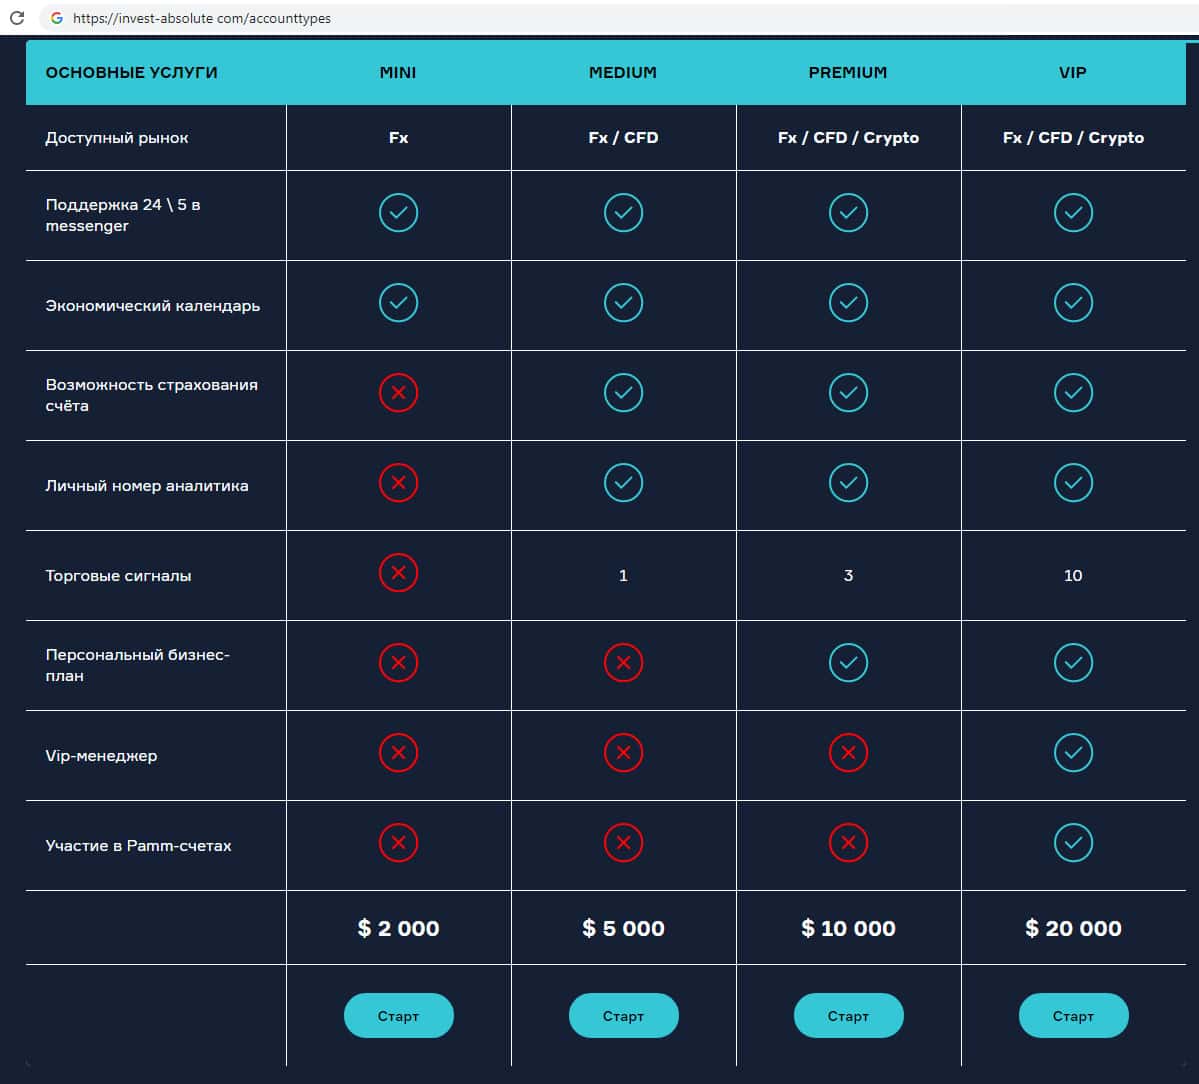Click Старт button under $ 20 000
This screenshot has height=1084, width=1199.
[1073, 1015]
